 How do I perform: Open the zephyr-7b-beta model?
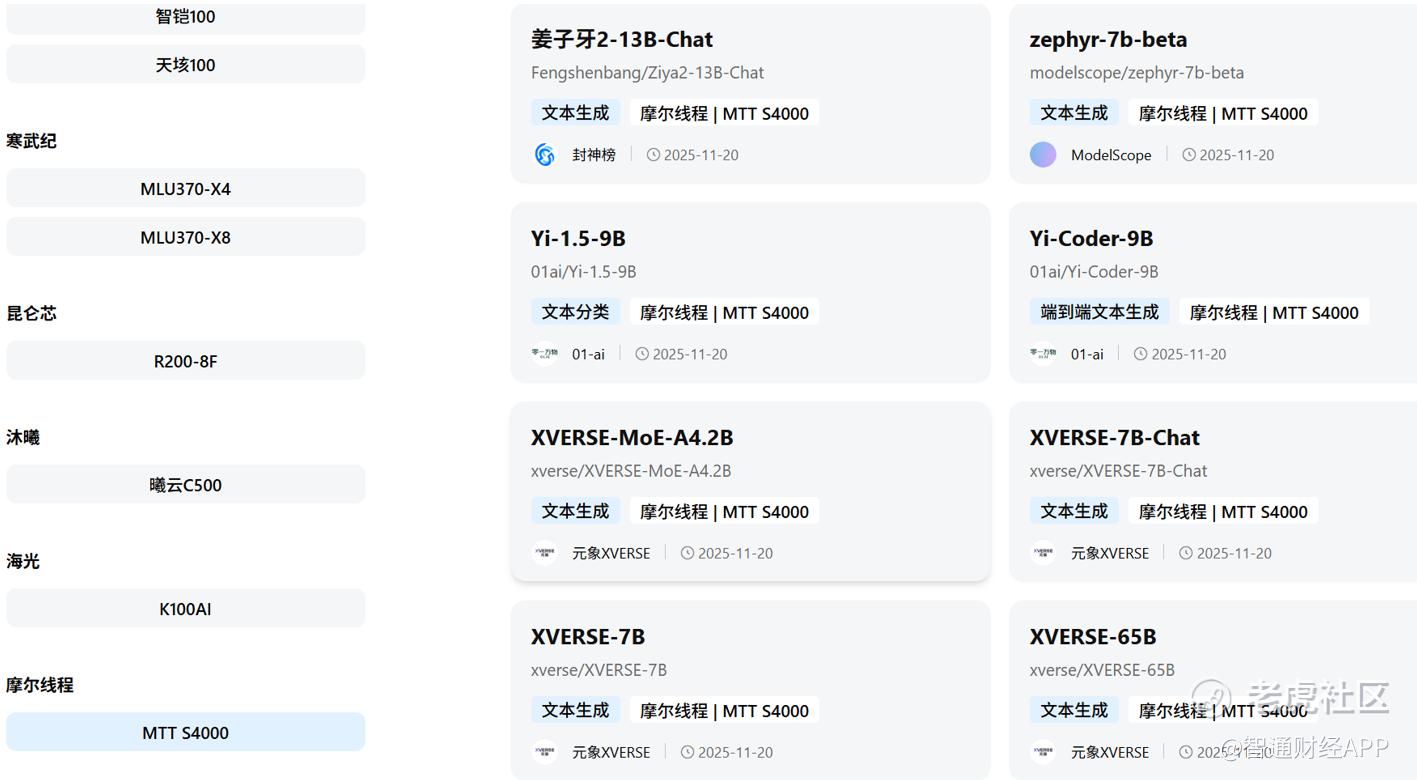coord(1108,40)
